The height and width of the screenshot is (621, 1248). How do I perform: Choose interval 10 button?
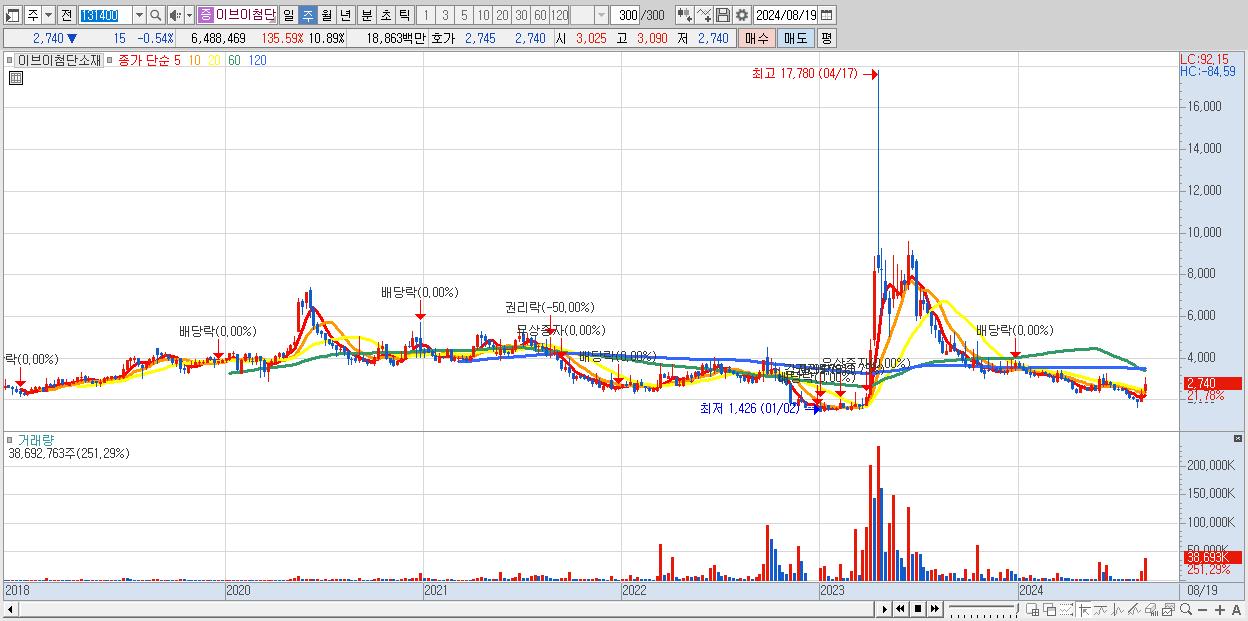click(483, 15)
